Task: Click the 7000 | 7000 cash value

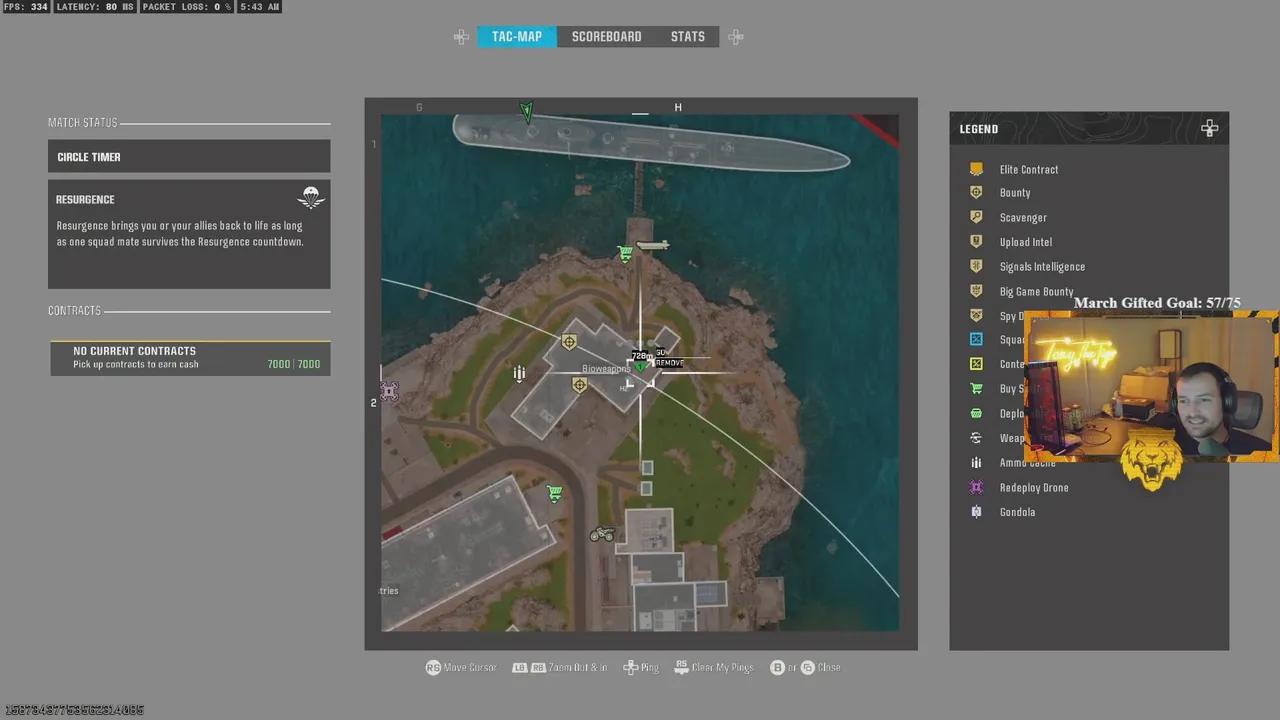Action: coord(294,364)
